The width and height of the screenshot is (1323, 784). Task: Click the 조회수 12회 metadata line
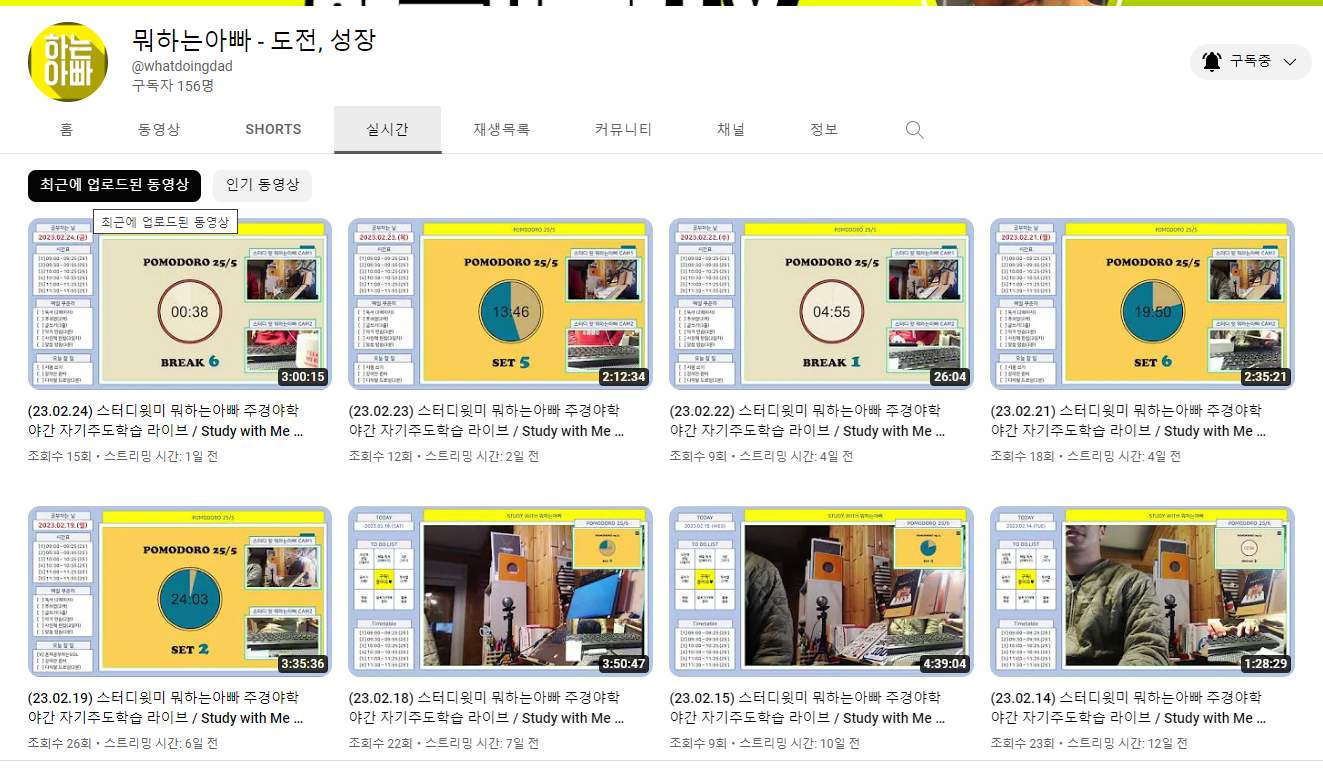coord(443,456)
